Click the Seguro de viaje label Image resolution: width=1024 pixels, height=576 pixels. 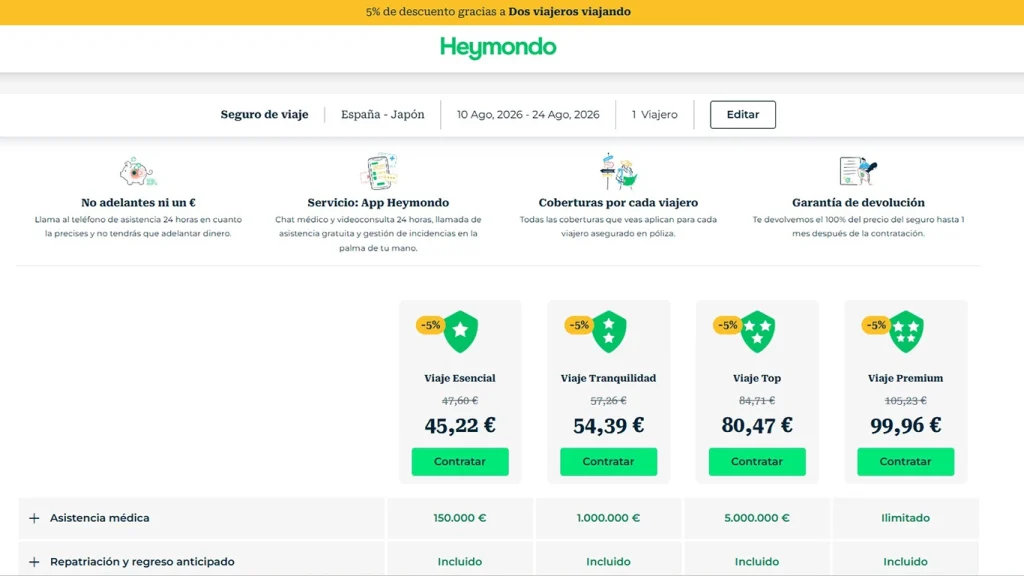tap(264, 114)
